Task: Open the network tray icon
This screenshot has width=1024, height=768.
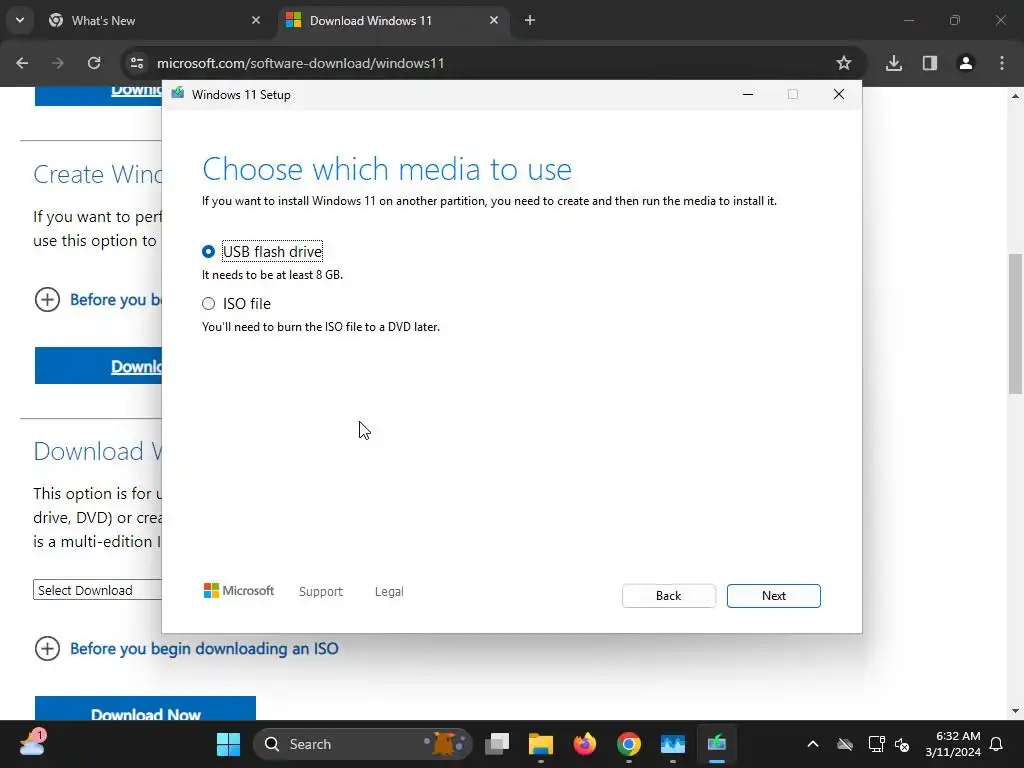Action: (876, 744)
